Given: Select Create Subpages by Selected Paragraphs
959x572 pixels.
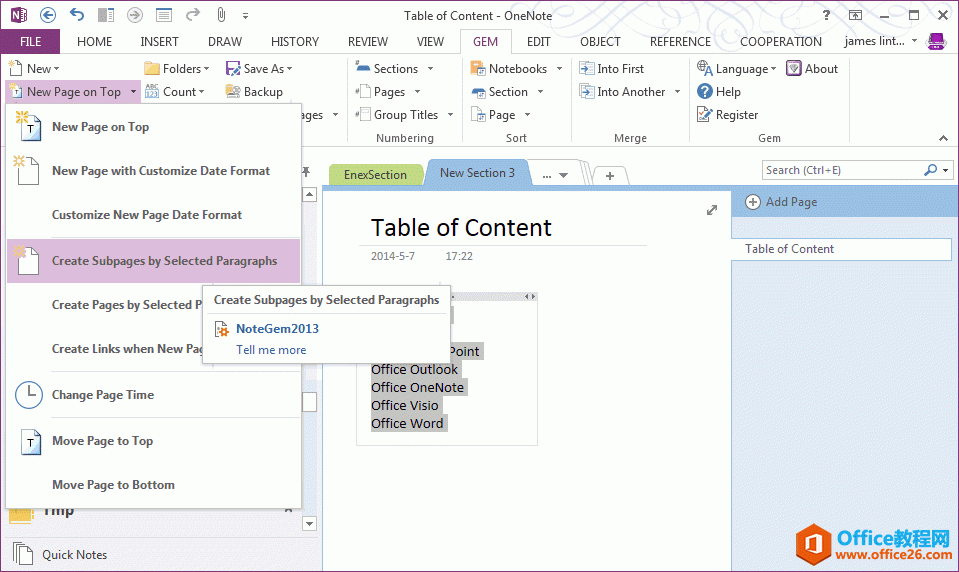Looking at the screenshot, I should click(164, 261).
